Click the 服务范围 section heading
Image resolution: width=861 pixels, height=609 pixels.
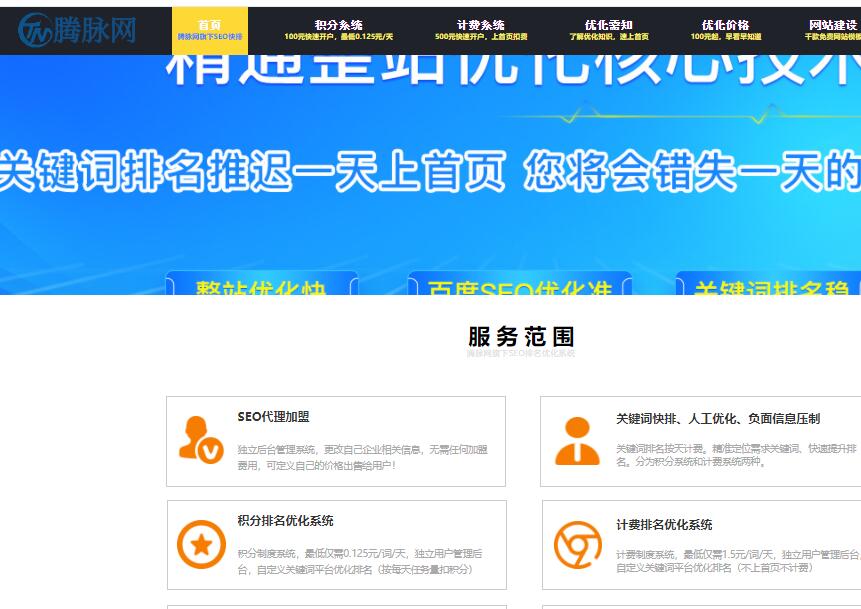520,336
